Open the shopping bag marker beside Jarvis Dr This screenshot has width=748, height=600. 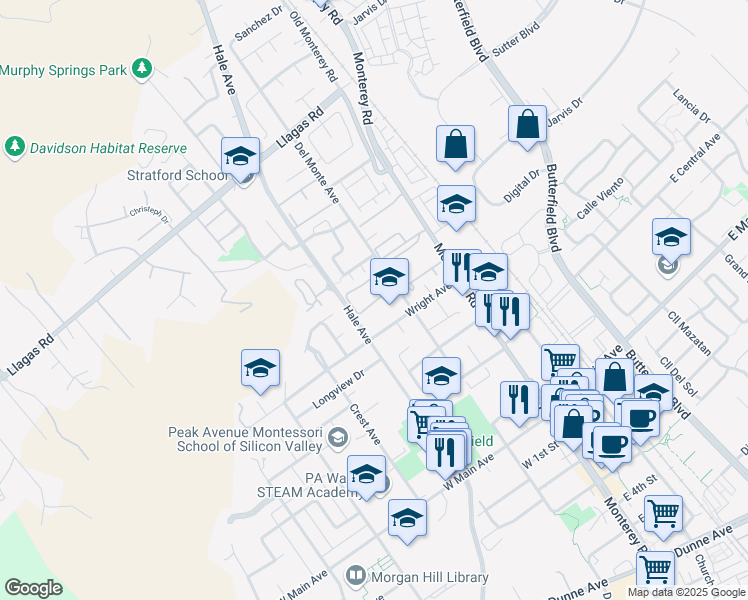pyautogui.click(x=527, y=127)
